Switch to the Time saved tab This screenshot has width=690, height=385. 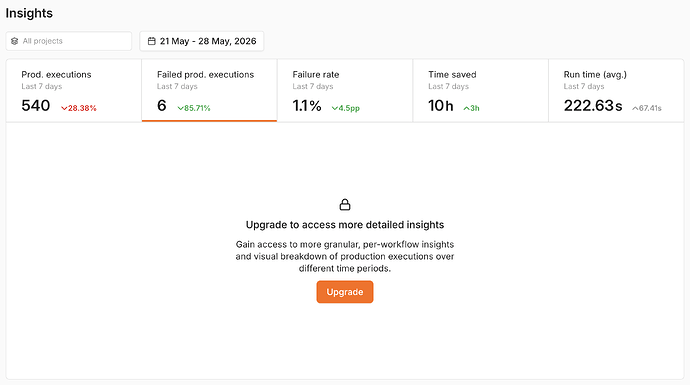[481, 91]
